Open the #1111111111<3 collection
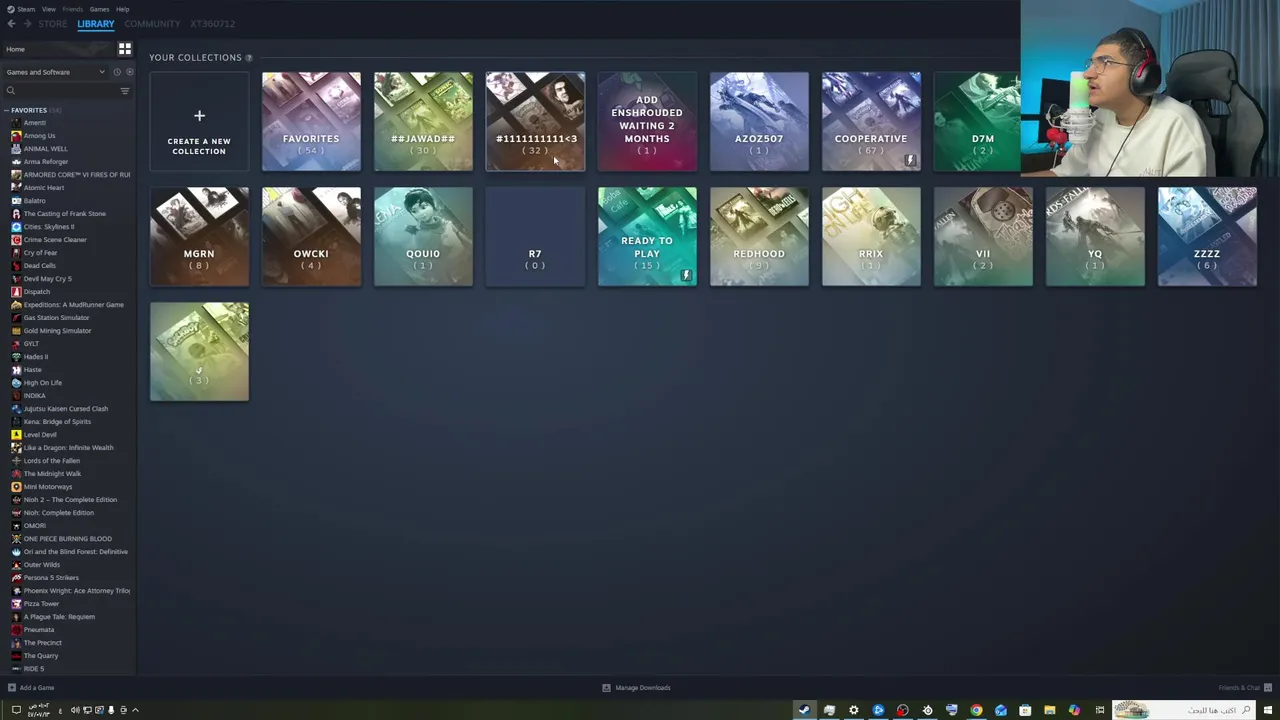Viewport: 1280px width, 720px height. click(535, 121)
